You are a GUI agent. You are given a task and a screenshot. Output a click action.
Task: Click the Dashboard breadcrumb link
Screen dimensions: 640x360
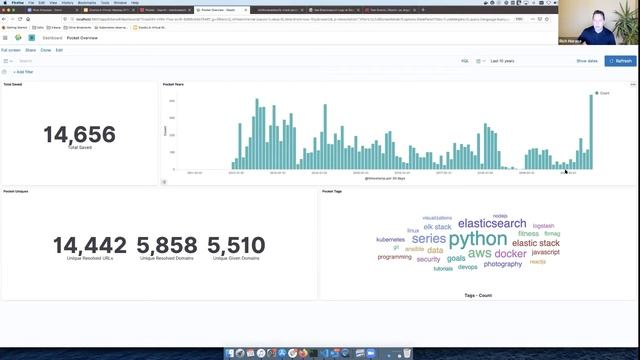click(x=52, y=38)
